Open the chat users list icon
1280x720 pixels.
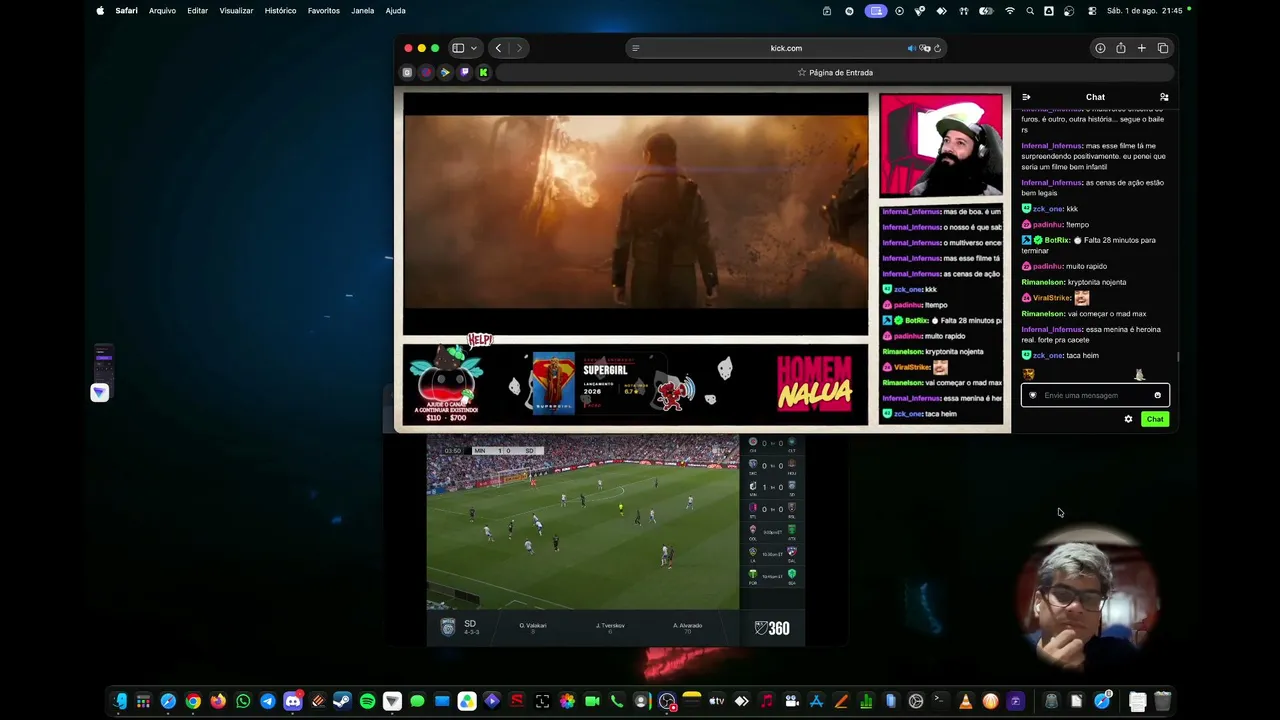tap(1164, 97)
